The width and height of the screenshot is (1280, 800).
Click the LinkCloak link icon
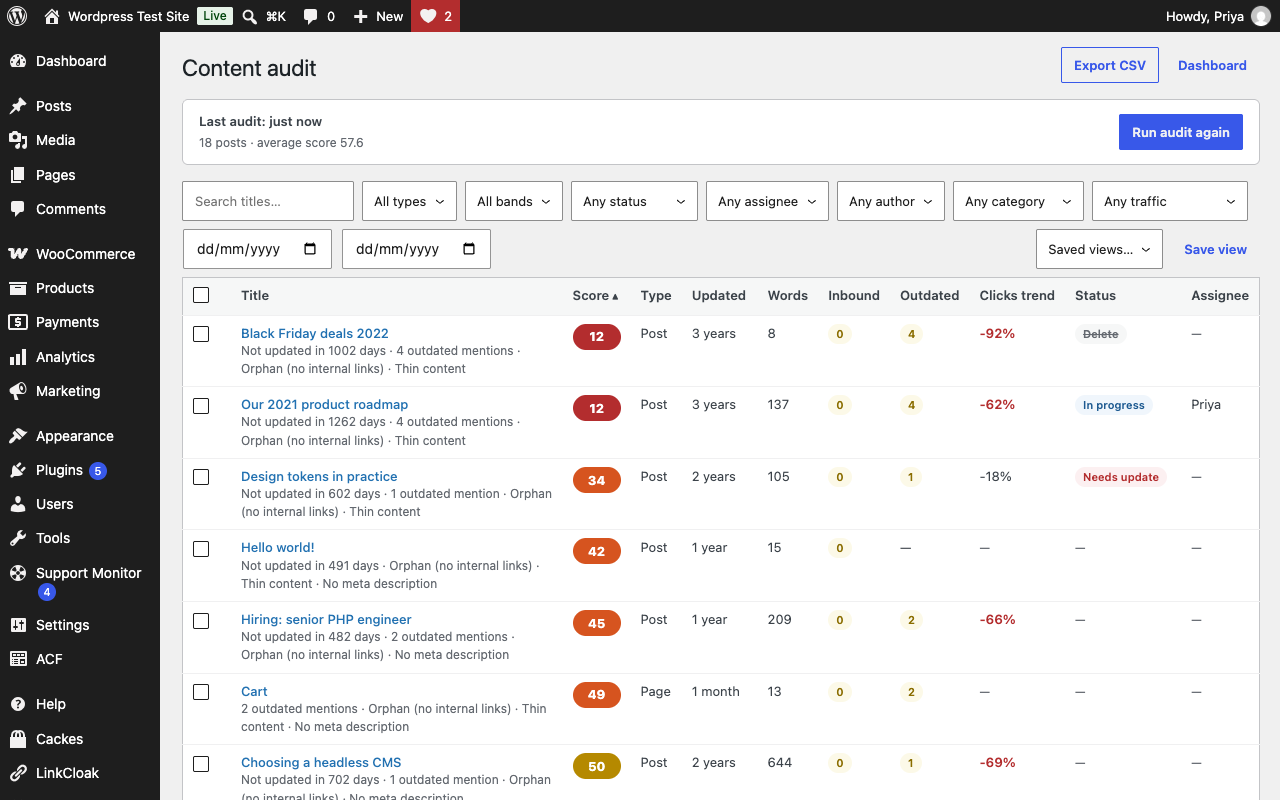(x=18, y=773)
